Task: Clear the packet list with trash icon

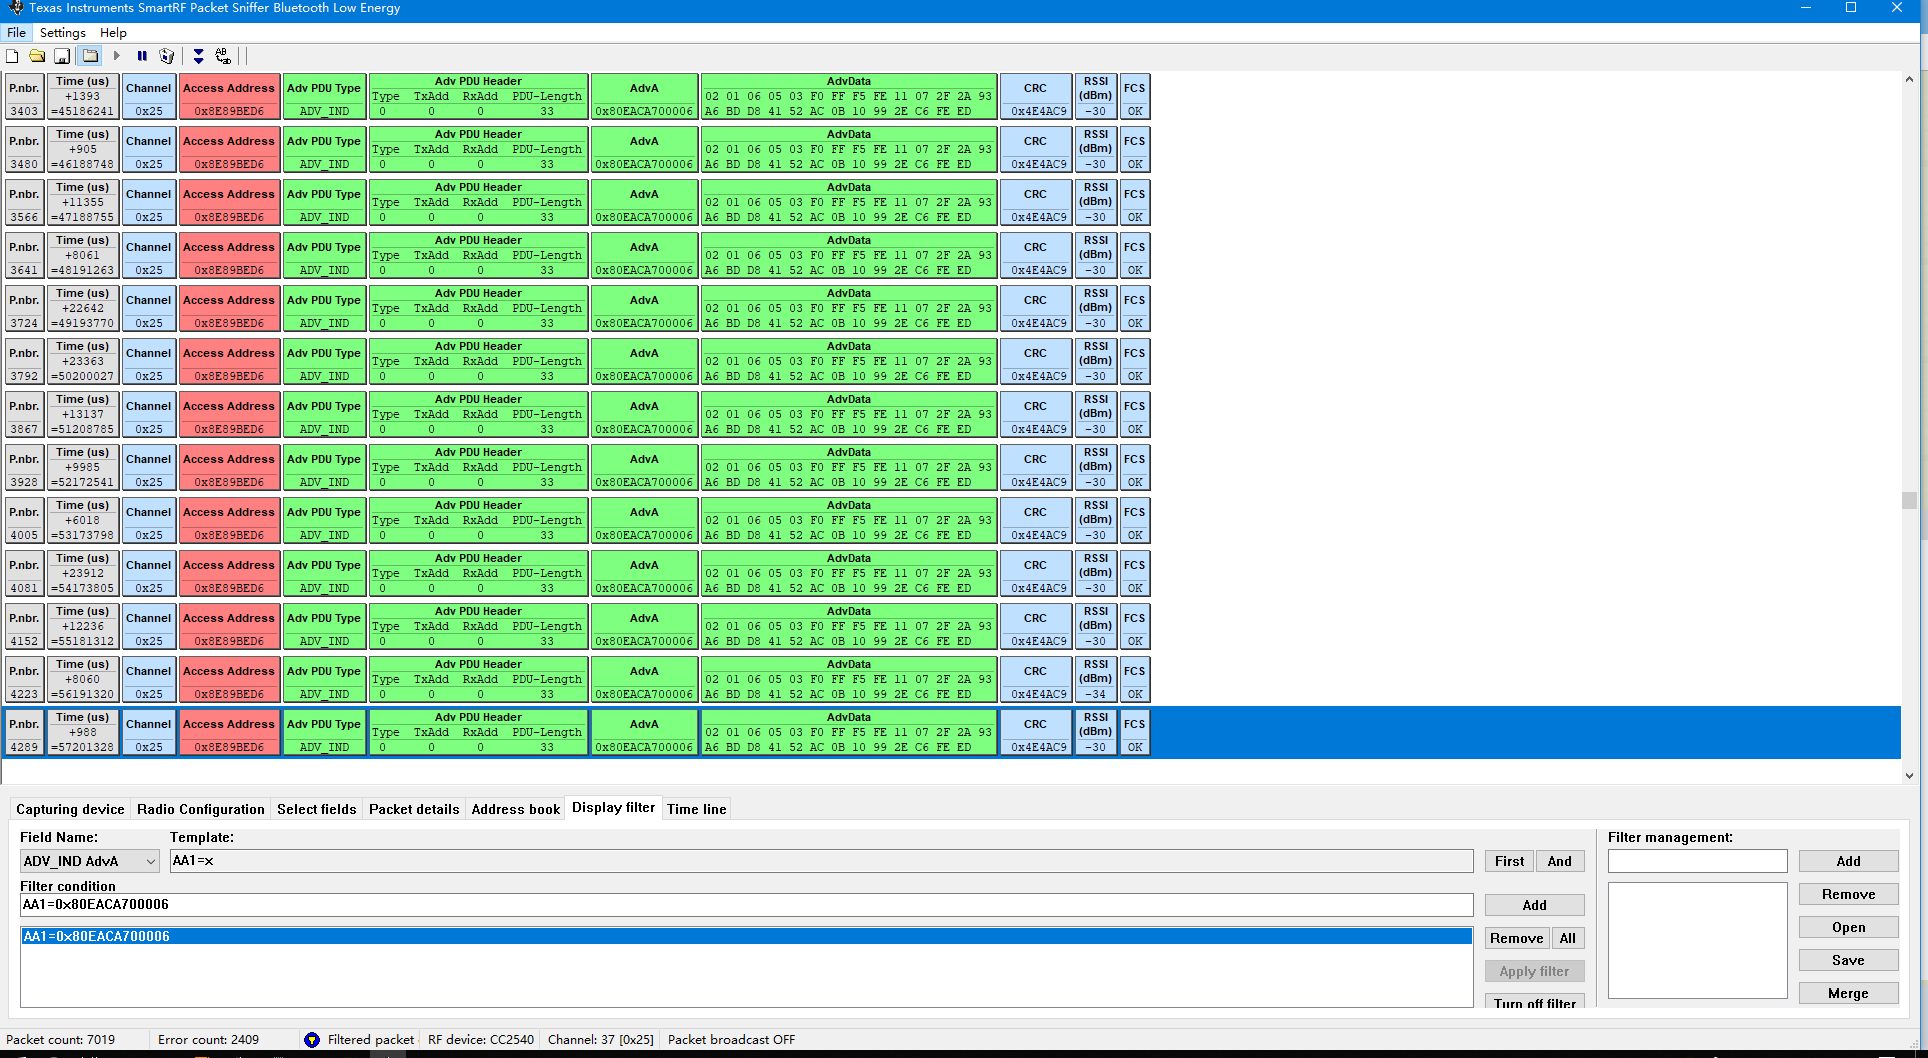Action: click(x=167, y=56)
